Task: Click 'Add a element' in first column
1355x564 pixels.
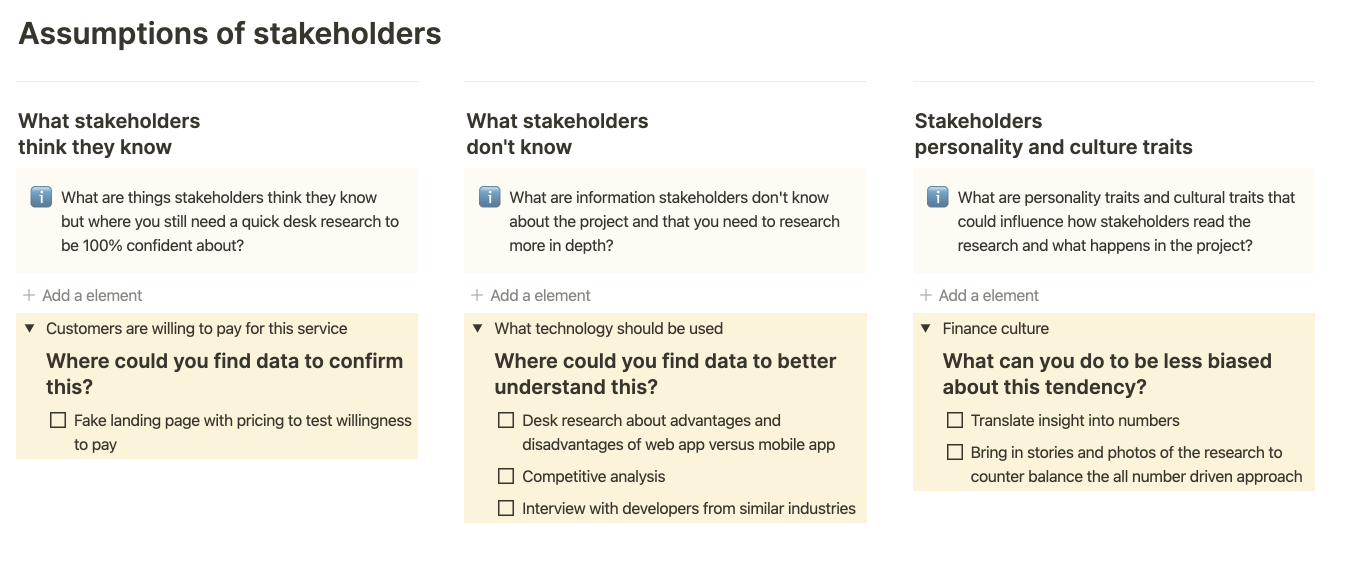Action: click(92, 296)
